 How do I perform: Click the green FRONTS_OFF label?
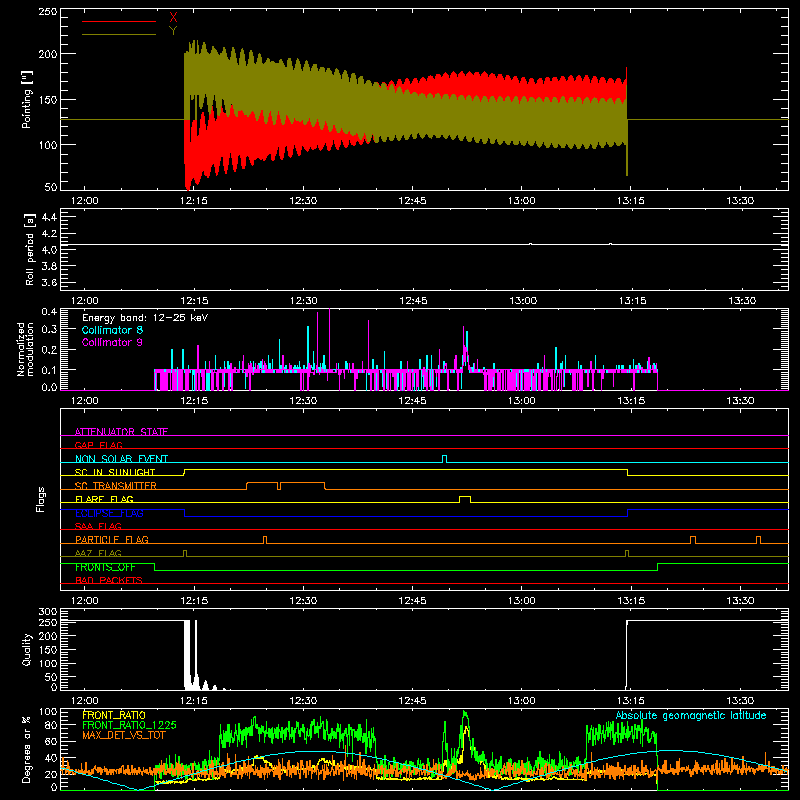(x=105, y=567)
